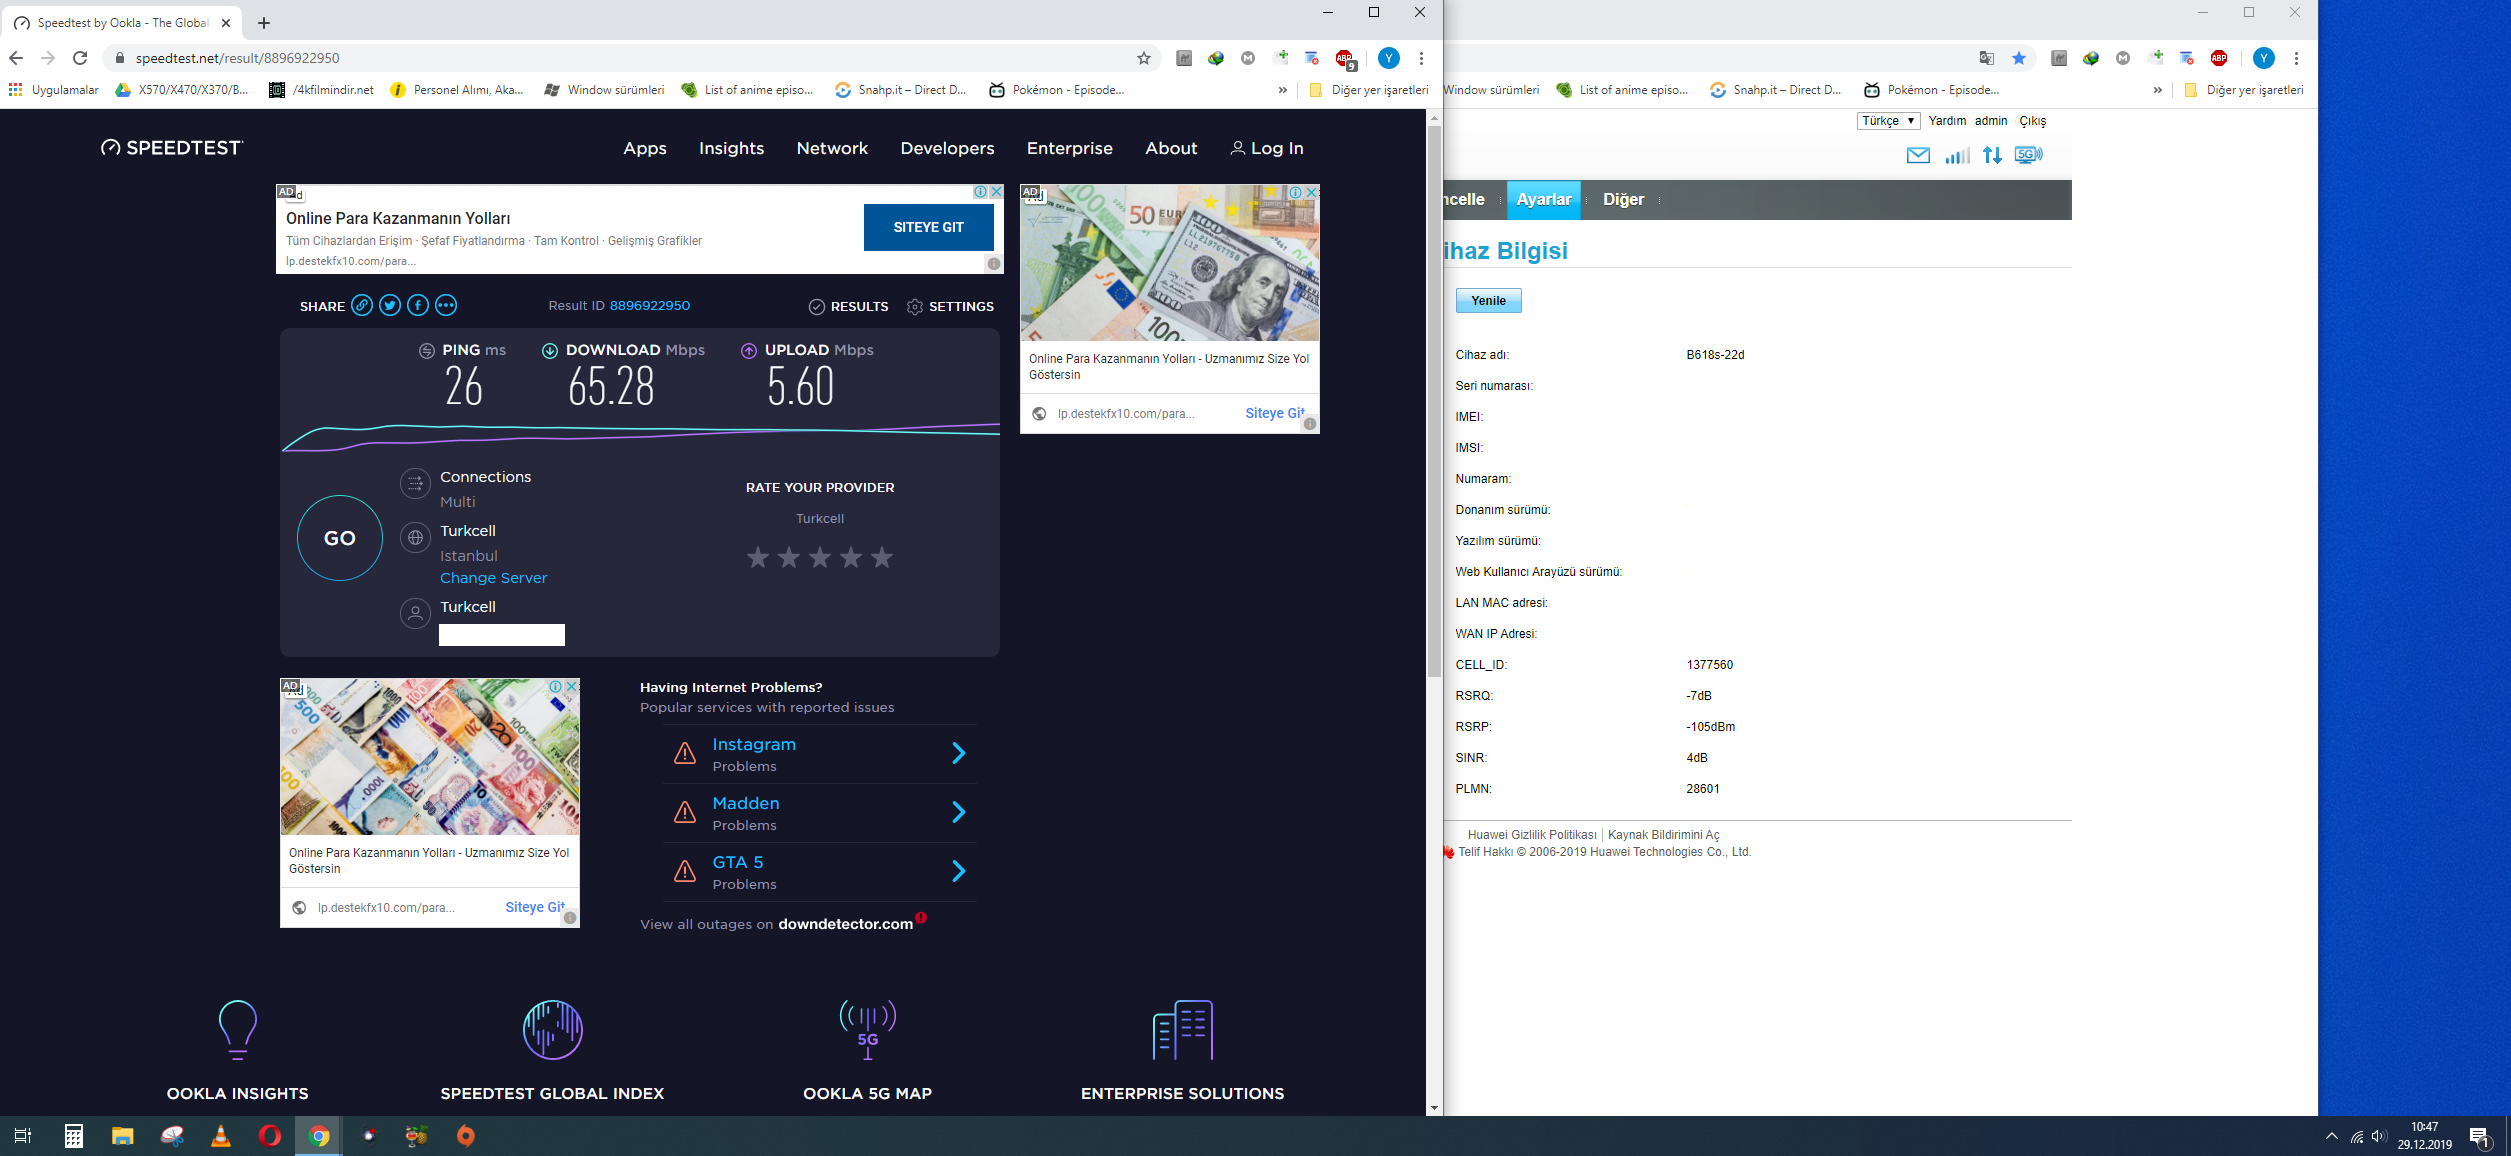The image size is (2511, 1156).
Task: Open Huawei Gizlilik Politikası link
Action: [x=1532, y=835]
